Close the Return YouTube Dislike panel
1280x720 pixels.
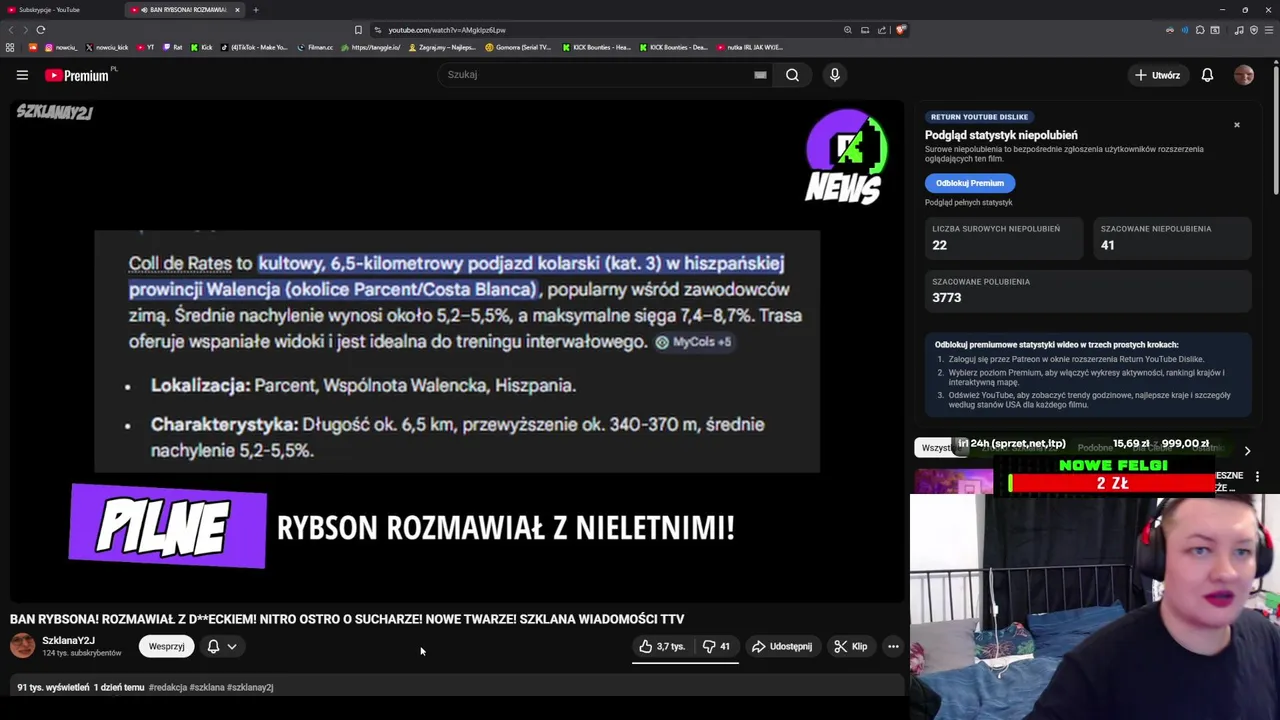[x=1237, y=125]
